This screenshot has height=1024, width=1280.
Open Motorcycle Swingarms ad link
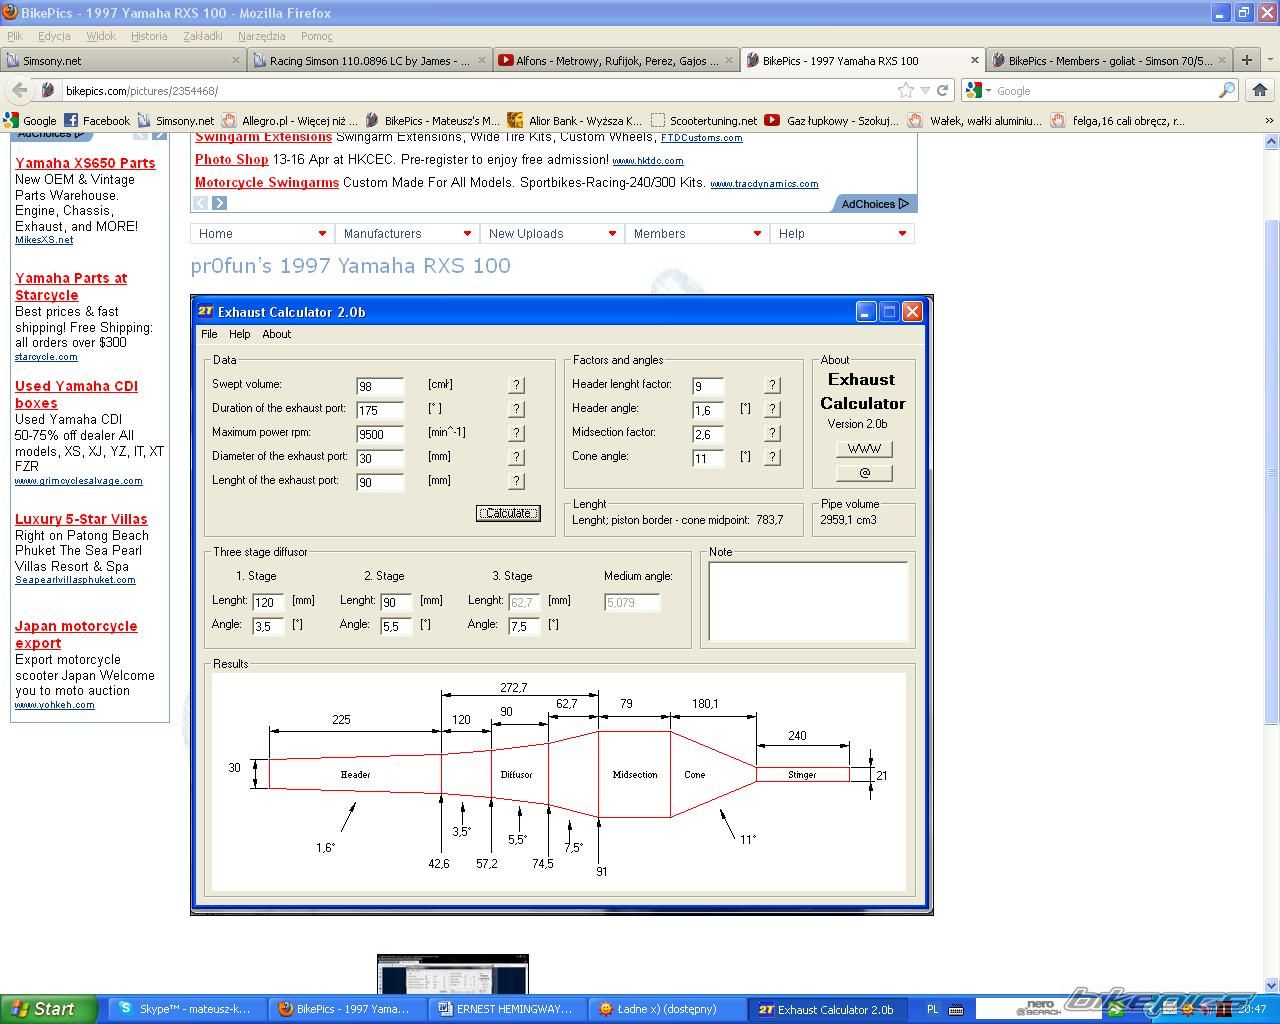tap(267, 182)
